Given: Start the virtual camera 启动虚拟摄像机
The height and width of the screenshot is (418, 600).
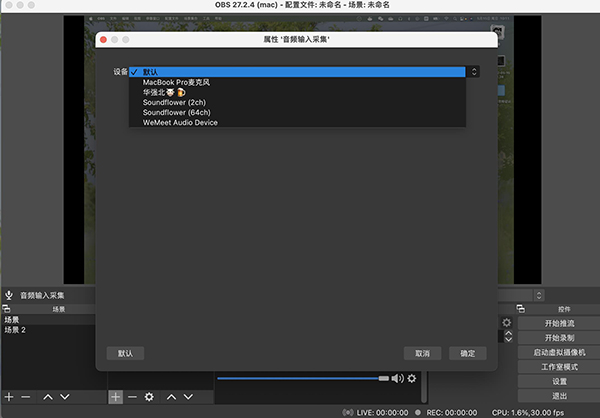Looking at the screenshot, I should coord(559,353).
